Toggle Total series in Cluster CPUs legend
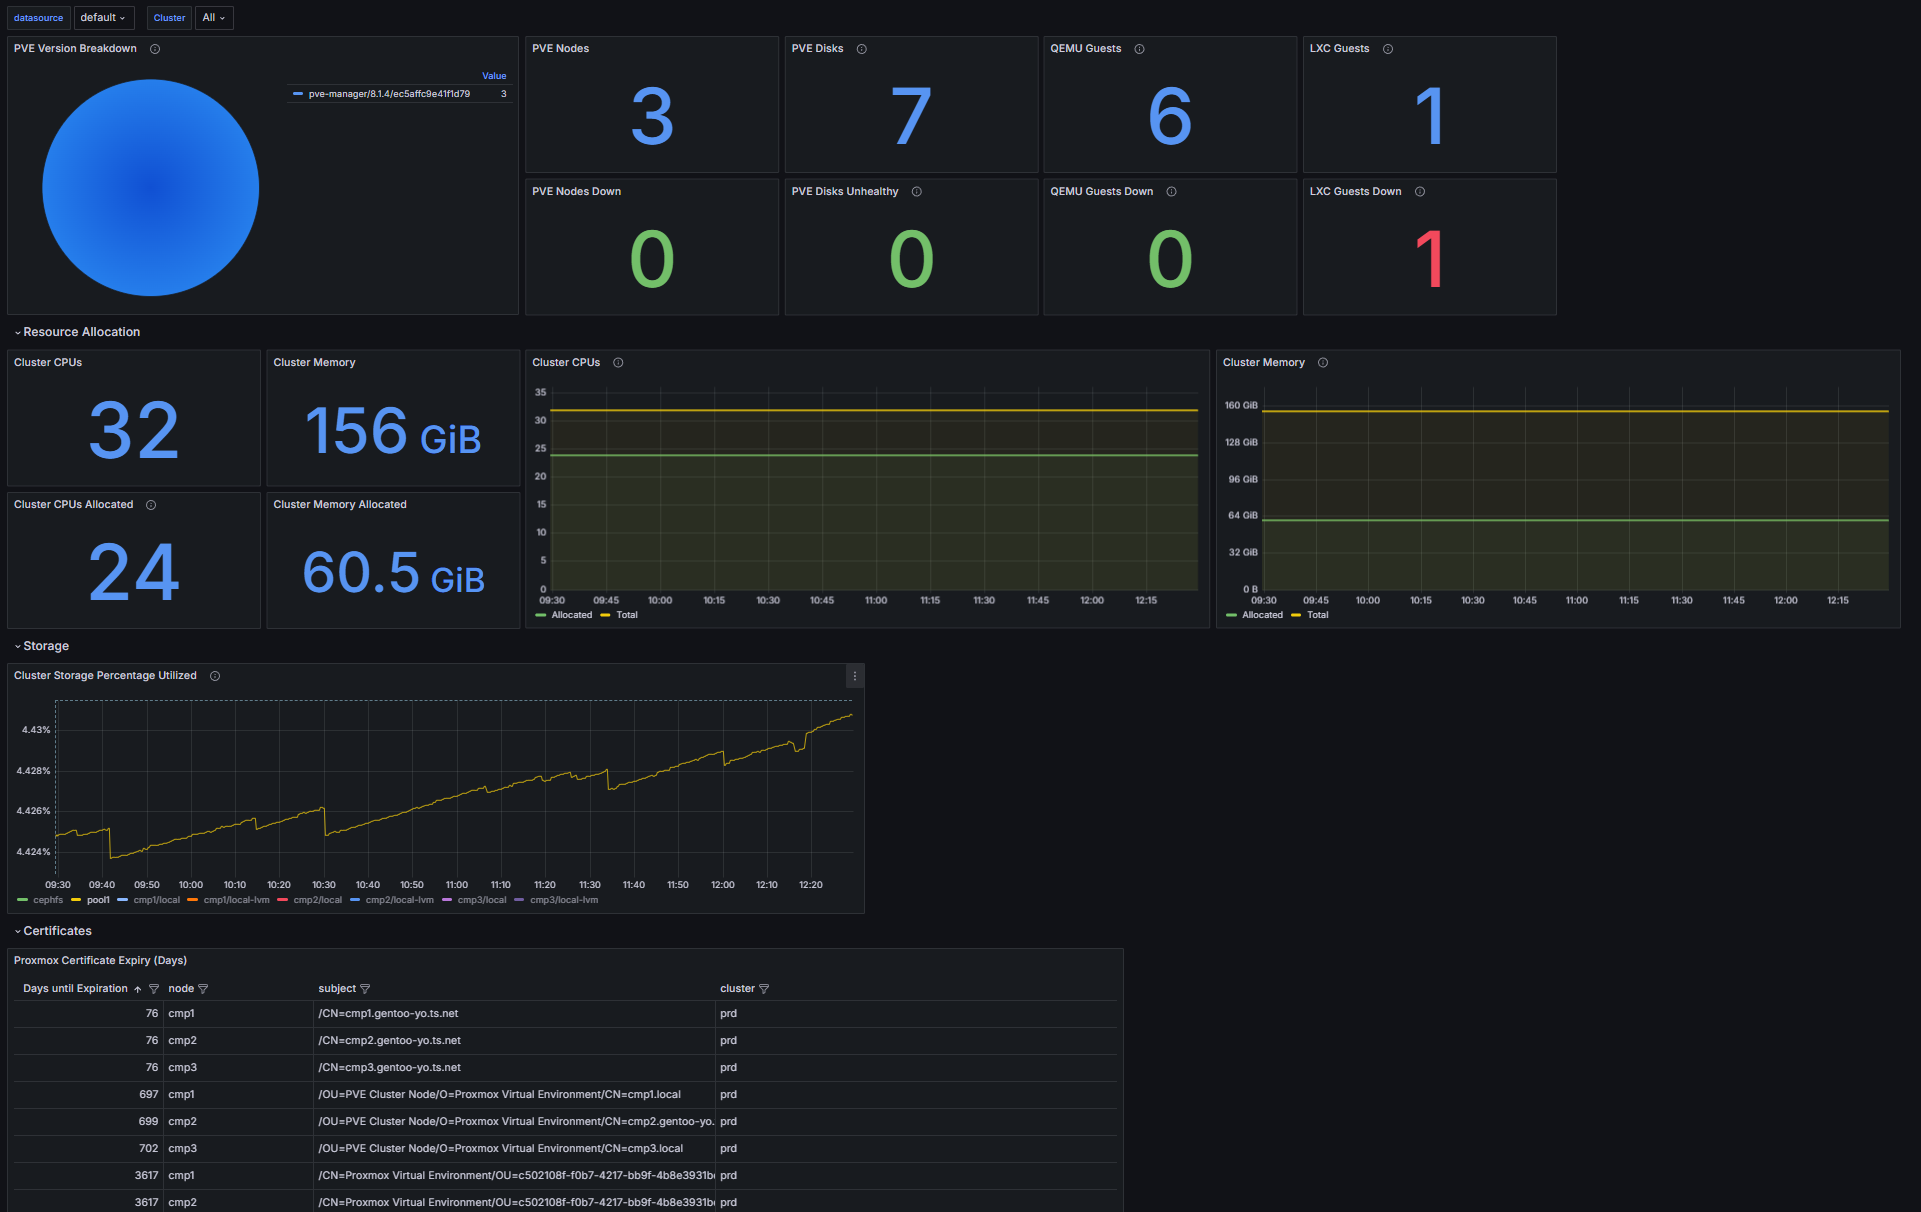 coord(626,615)
